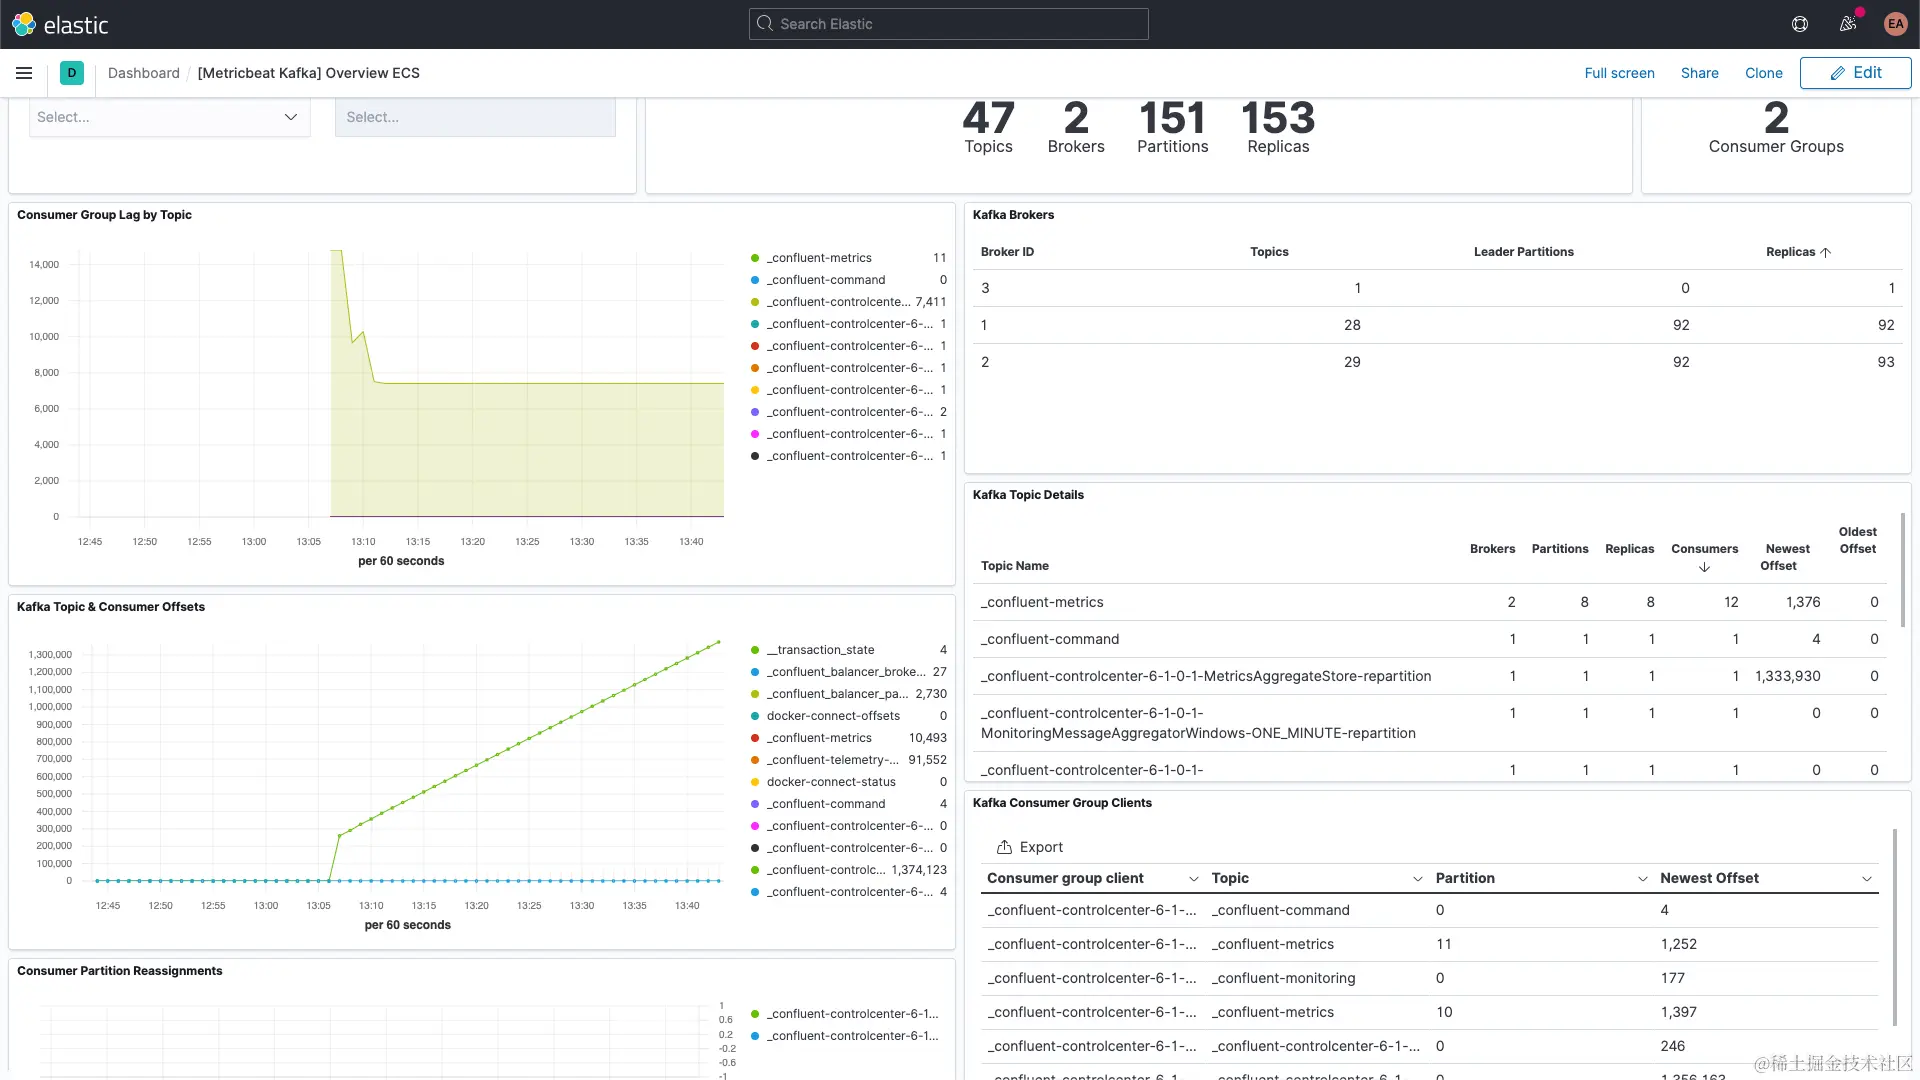
Task: Toggle visibility of _confluent-metrics series in lag legend
Action: [x=754, y=257]
